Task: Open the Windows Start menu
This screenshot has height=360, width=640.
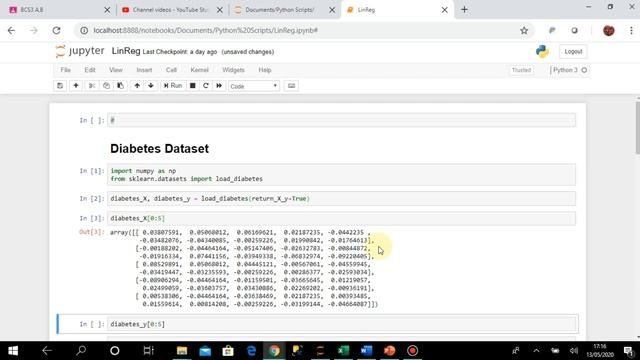Action: pyautogui.click(x=13, y=351)
